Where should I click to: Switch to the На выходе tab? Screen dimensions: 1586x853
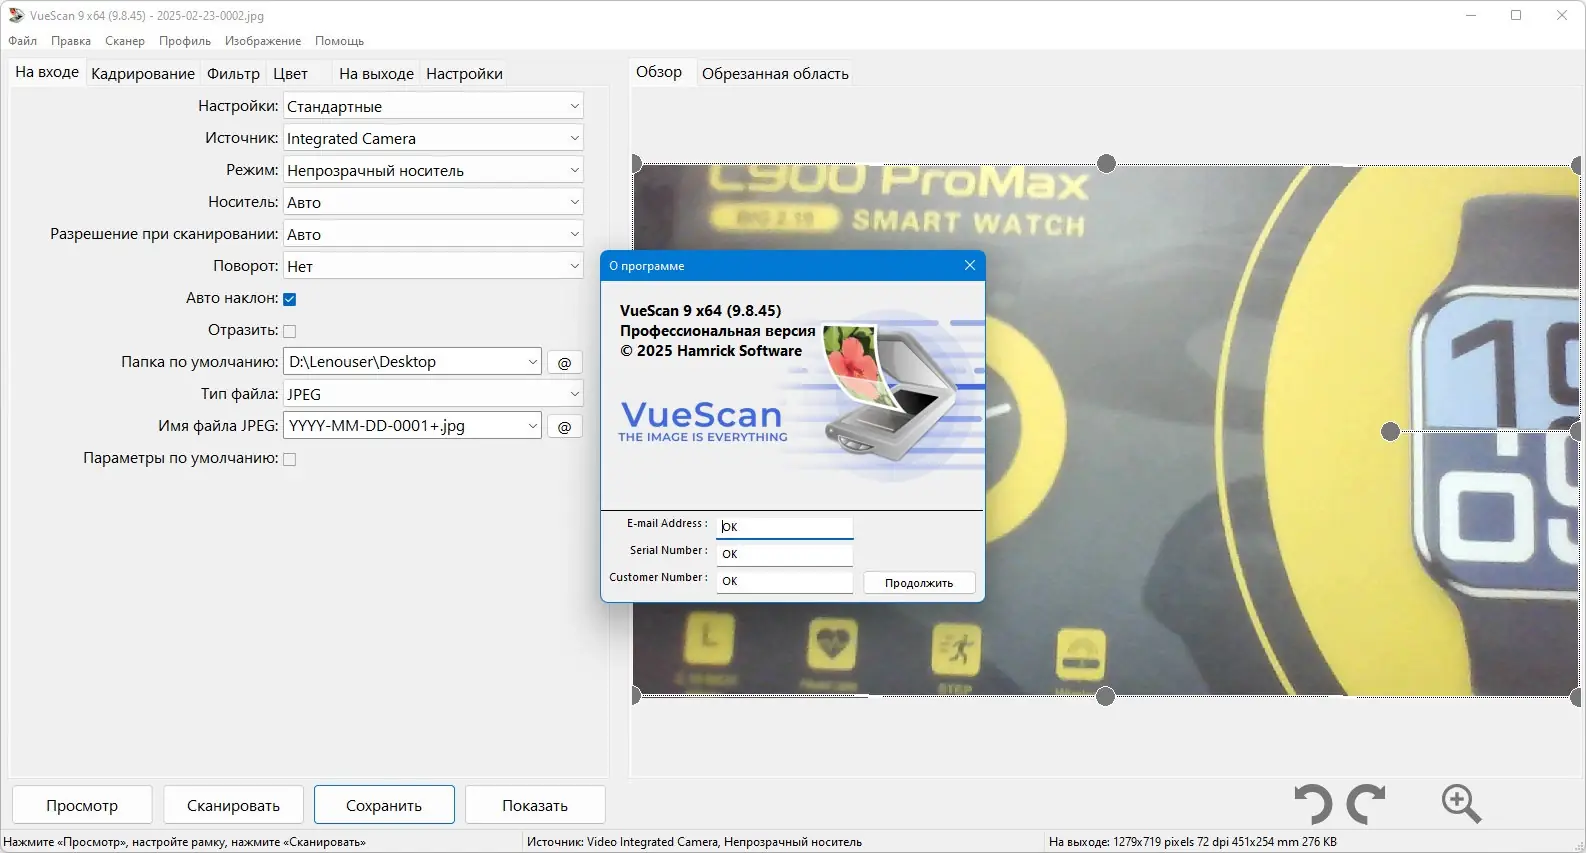pyautogui.click(x=376, y=74)
